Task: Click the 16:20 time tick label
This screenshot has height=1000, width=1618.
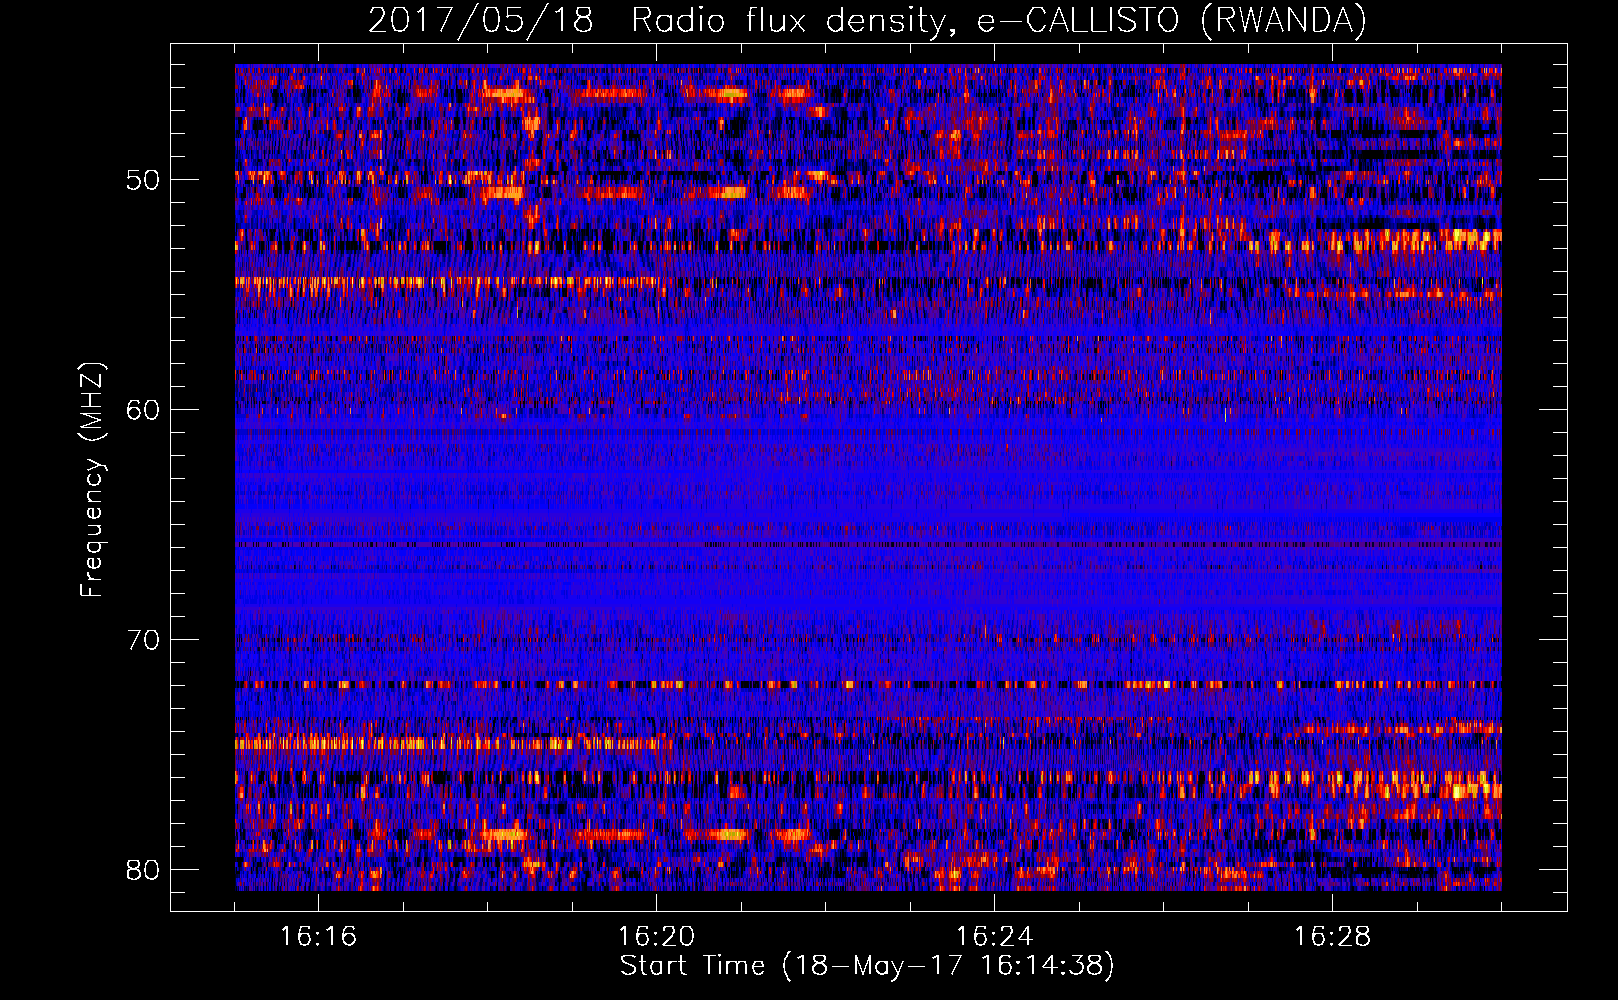Action: (656, 937)
